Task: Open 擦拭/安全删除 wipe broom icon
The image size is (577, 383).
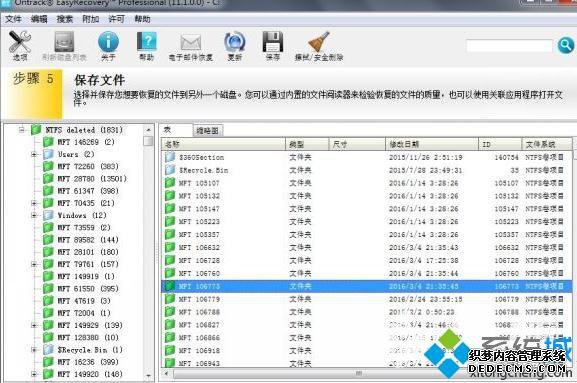Action: tap(319, 42)
